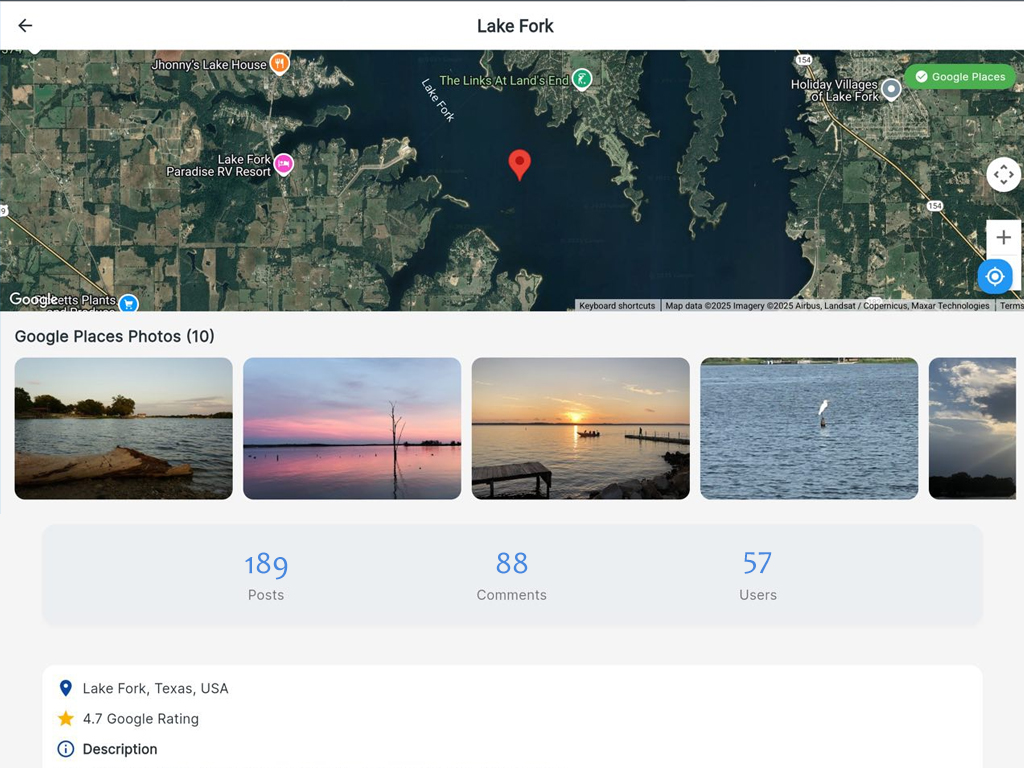Image resolution: width=1024 pixels, height=768 pixels.
Task: View the 189 Posts stat
Action: point(266,575)
